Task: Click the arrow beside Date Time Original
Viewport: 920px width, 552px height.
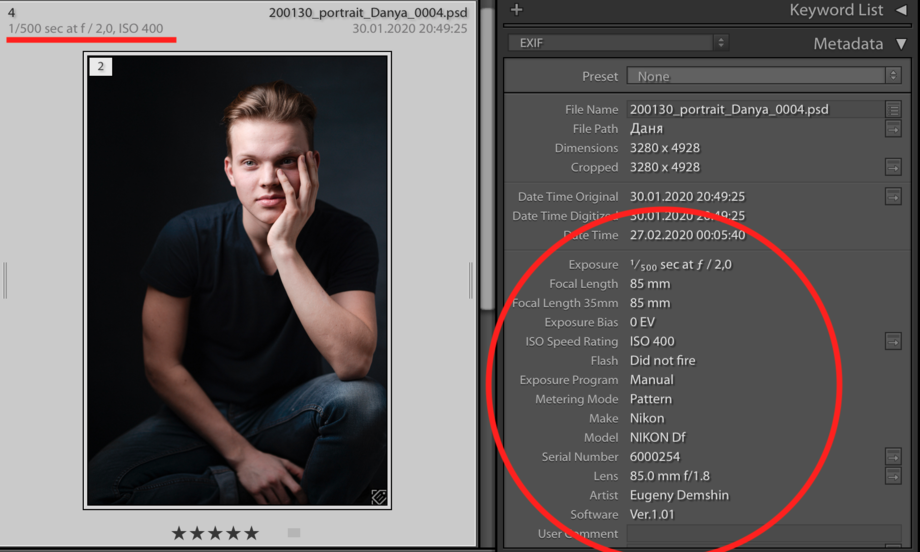Action: pos(893,197)
